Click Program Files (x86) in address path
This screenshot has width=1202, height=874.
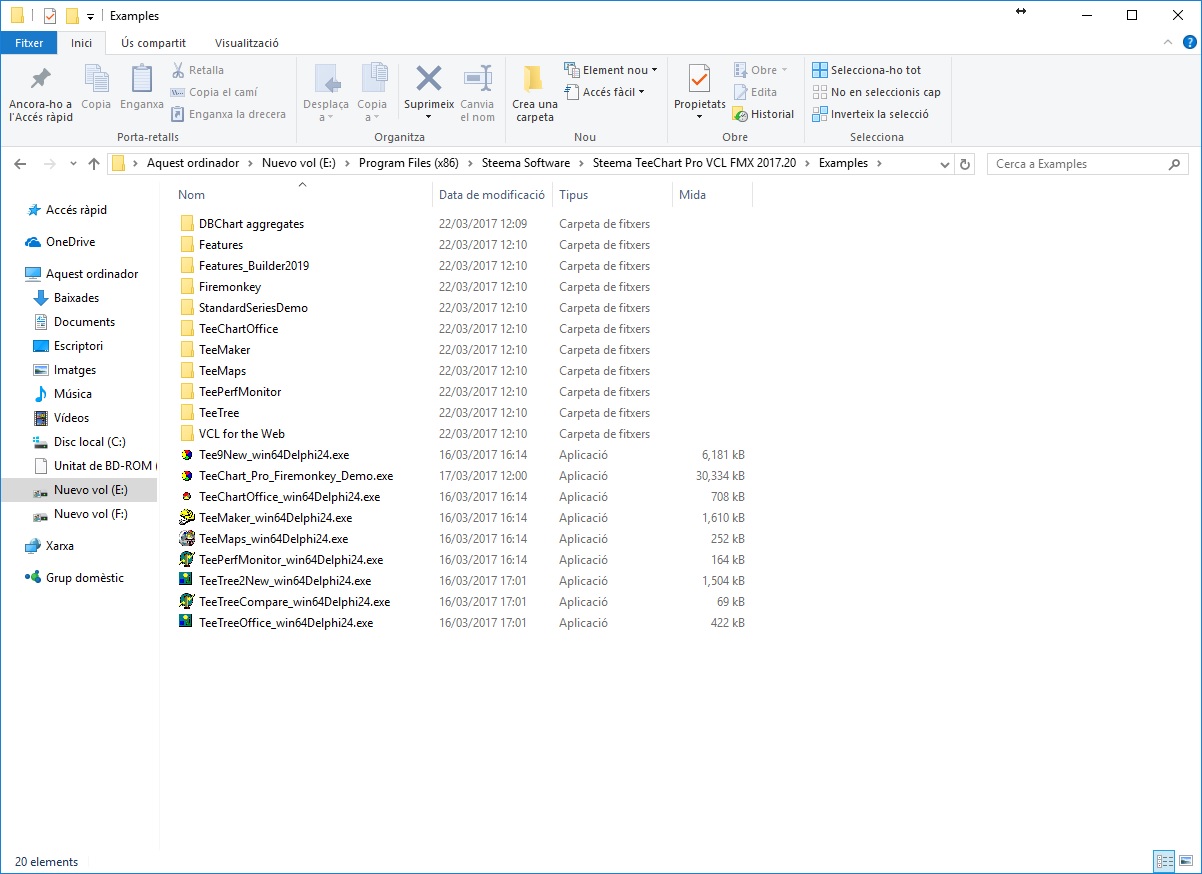(x=409, y=163)
